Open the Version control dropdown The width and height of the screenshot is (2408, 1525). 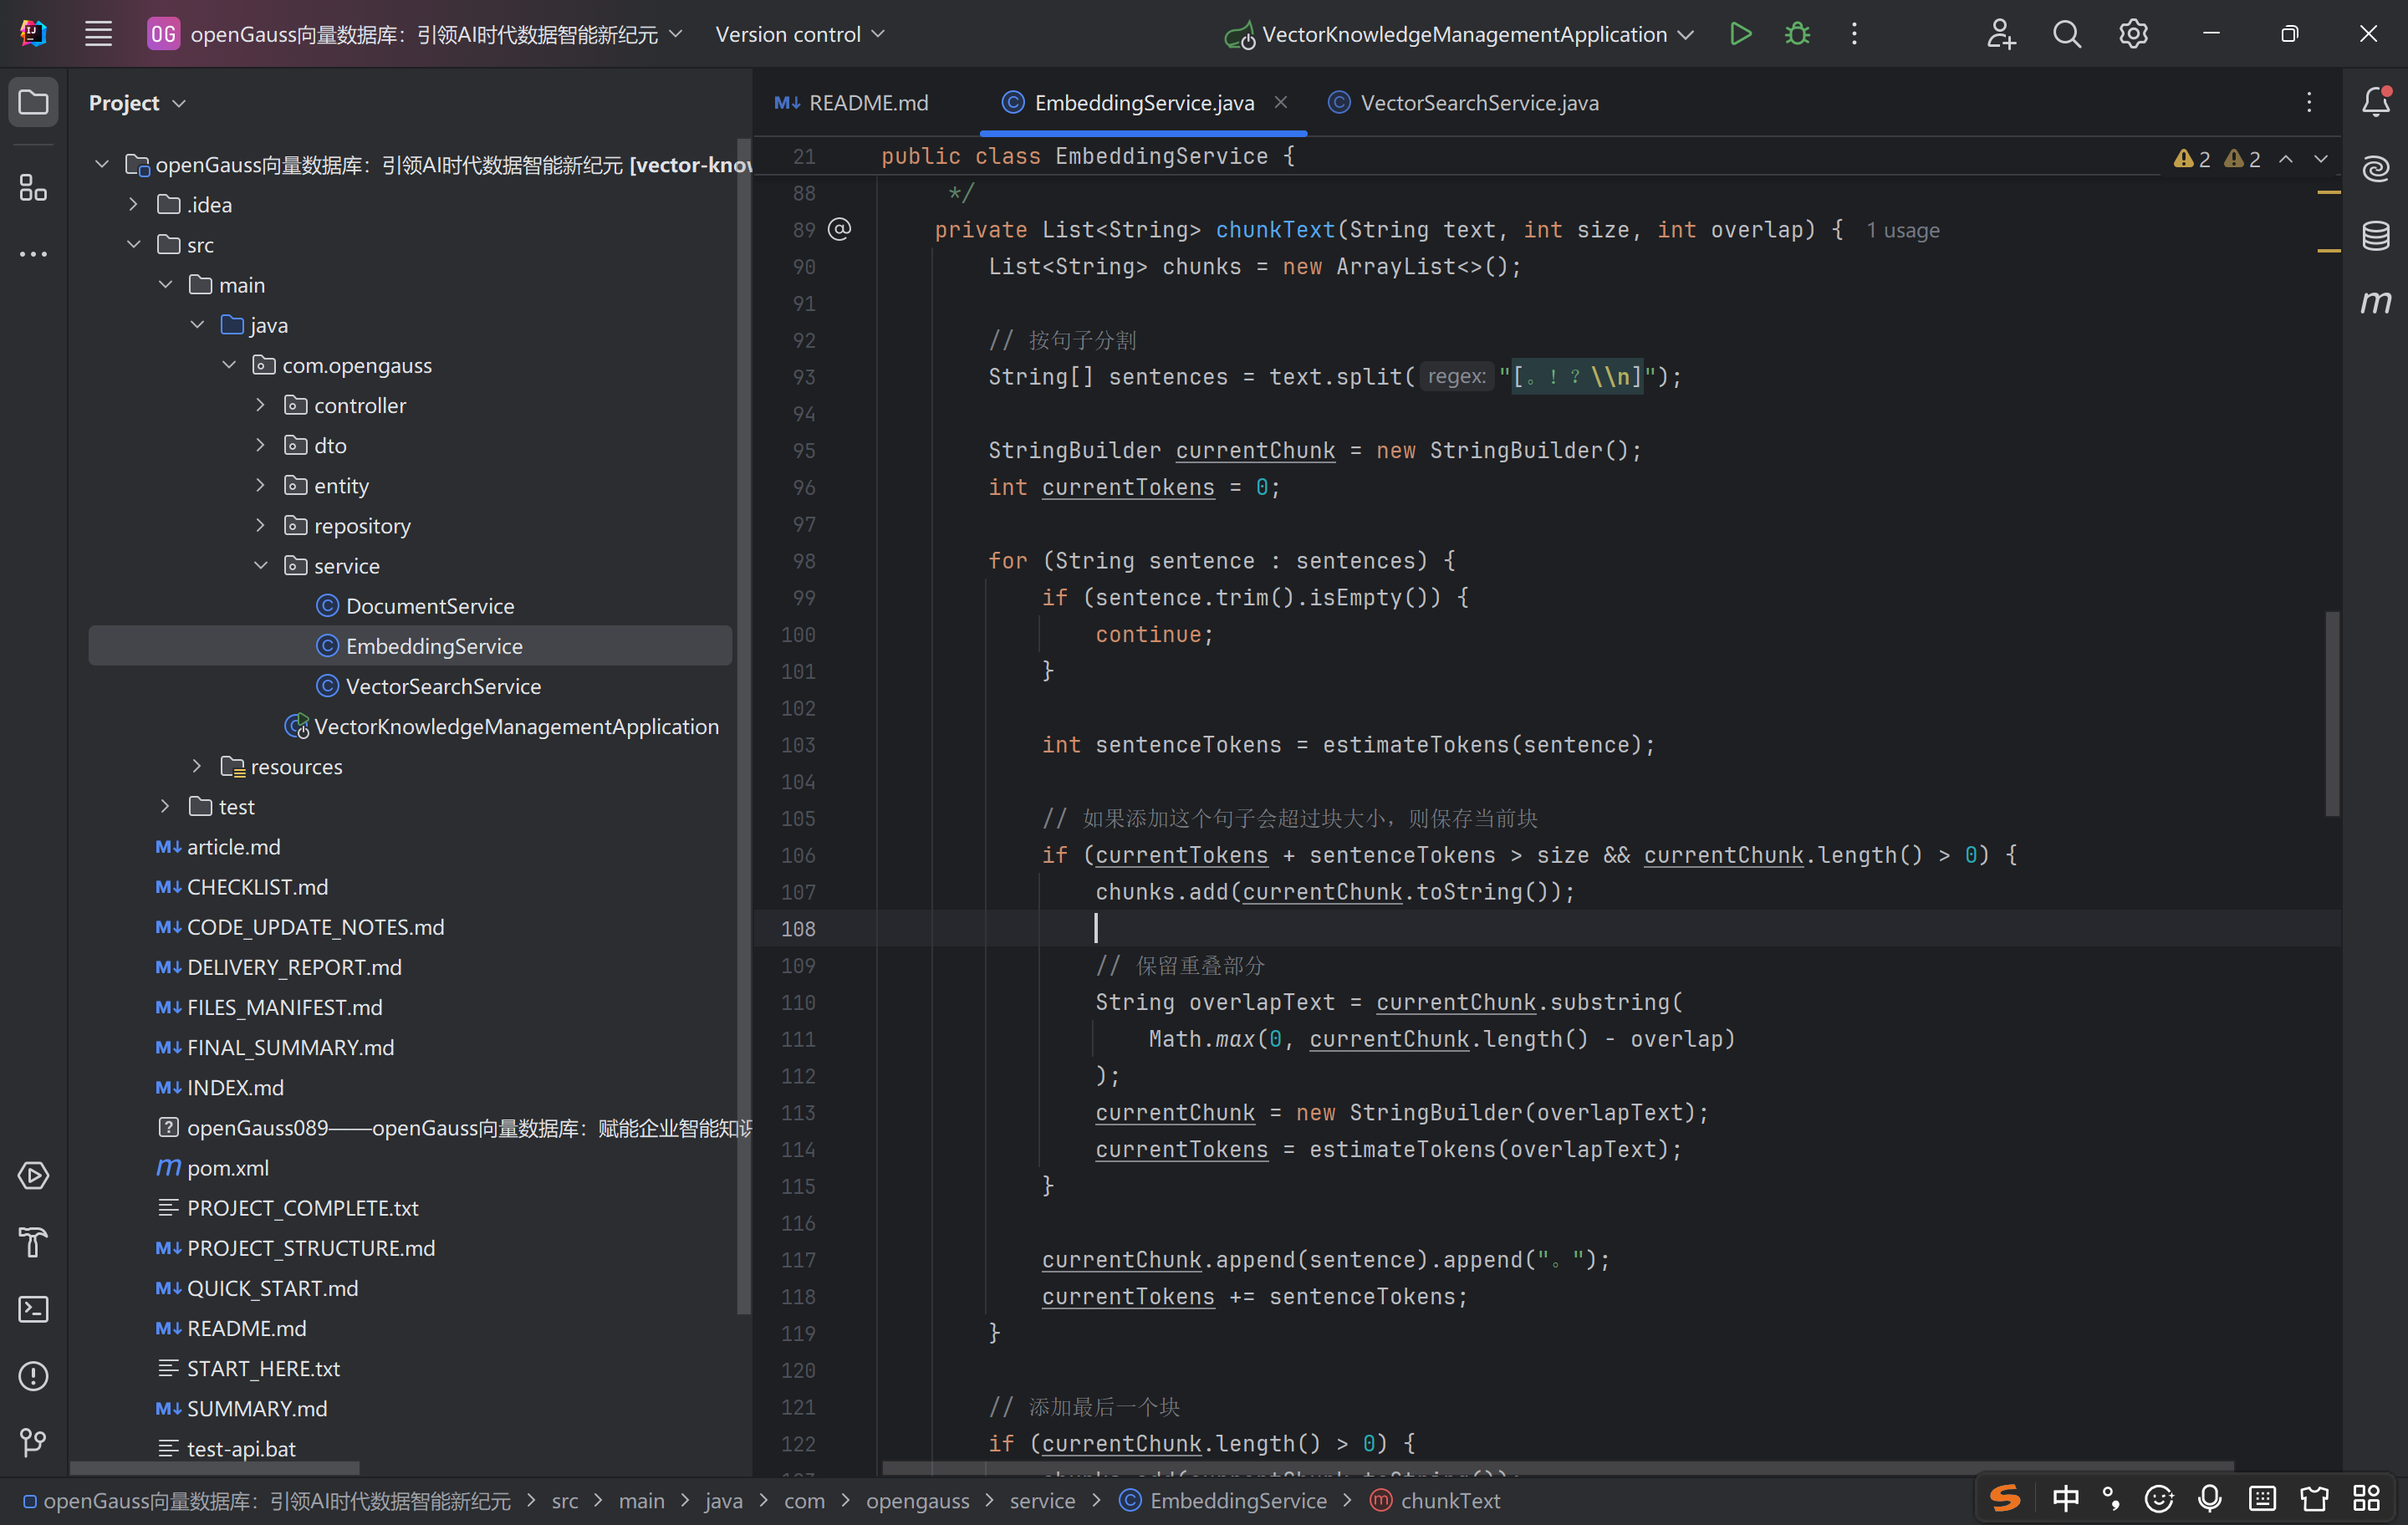click(800, 34)
